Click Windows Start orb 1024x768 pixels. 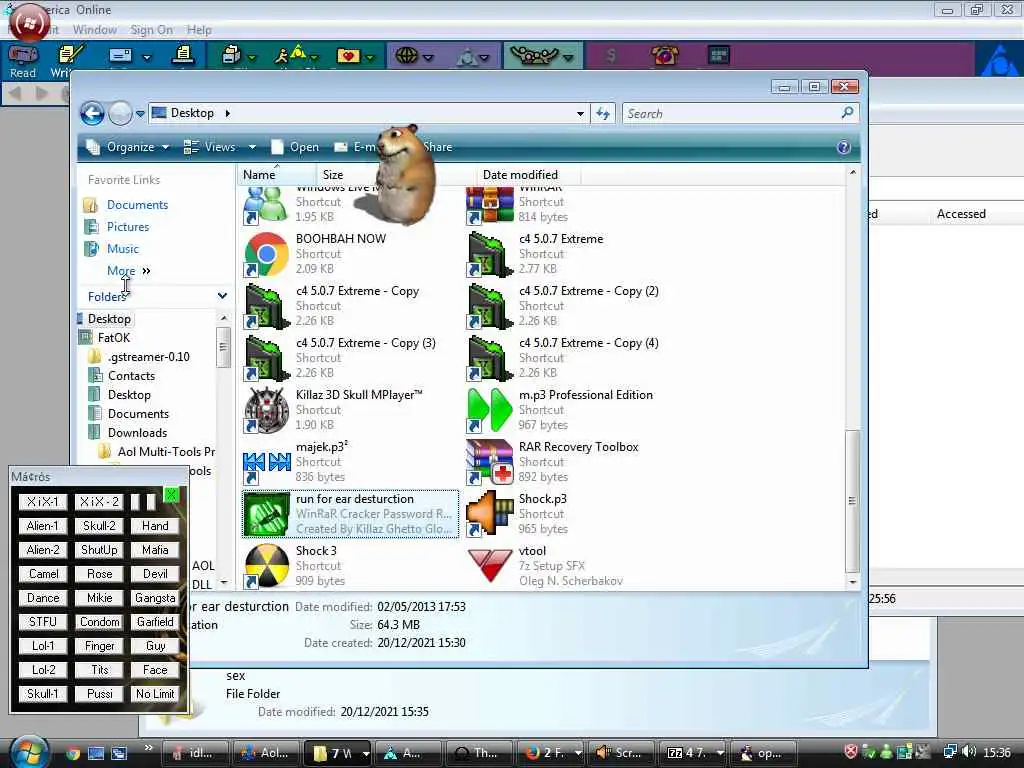pyautogui.click(x=27, y=751)
